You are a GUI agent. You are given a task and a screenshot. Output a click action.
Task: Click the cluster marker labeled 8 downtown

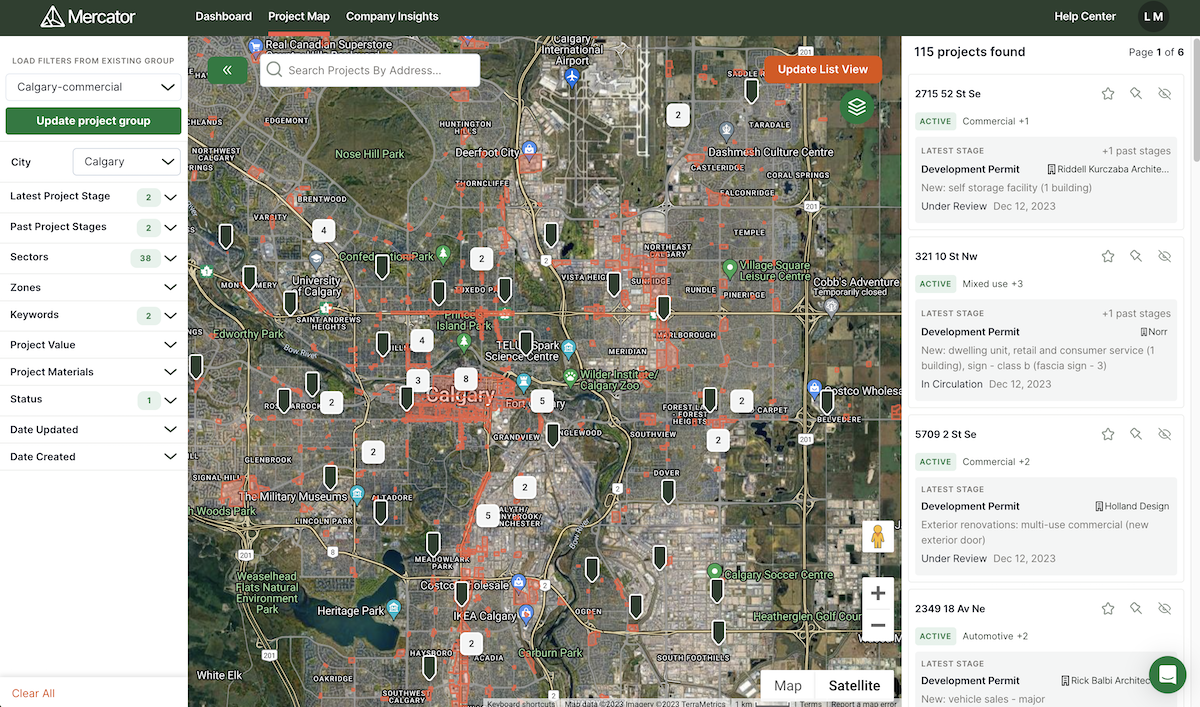(x=465, y=379)
